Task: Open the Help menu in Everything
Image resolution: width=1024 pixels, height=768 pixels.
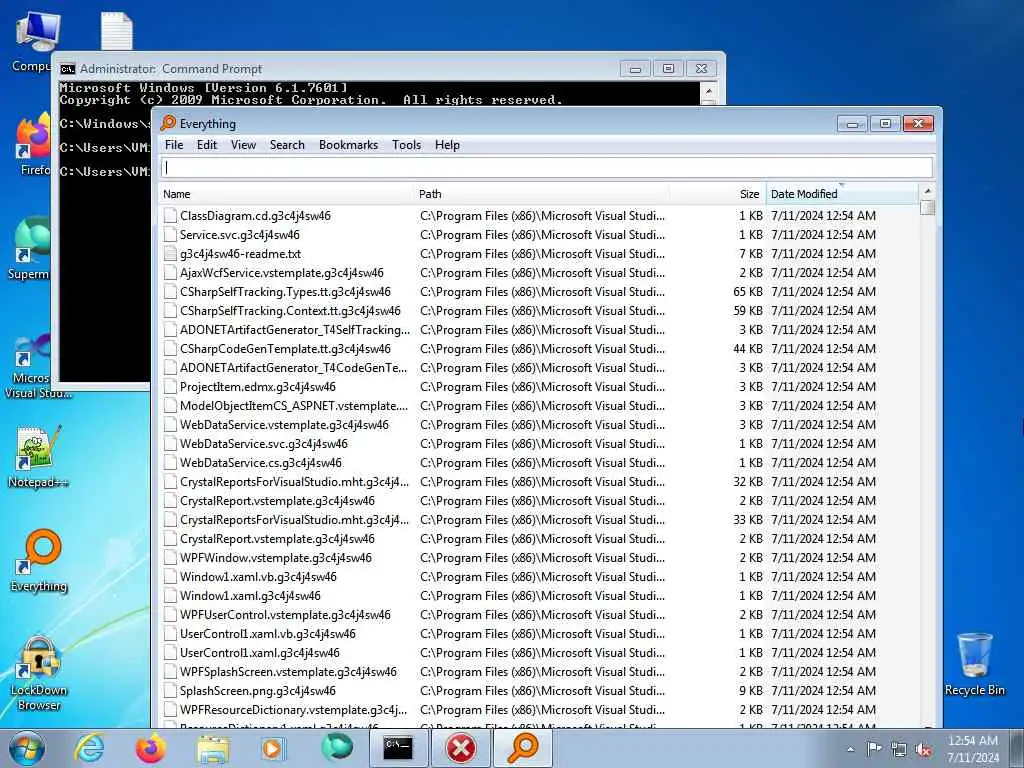Action: (447, 145)
